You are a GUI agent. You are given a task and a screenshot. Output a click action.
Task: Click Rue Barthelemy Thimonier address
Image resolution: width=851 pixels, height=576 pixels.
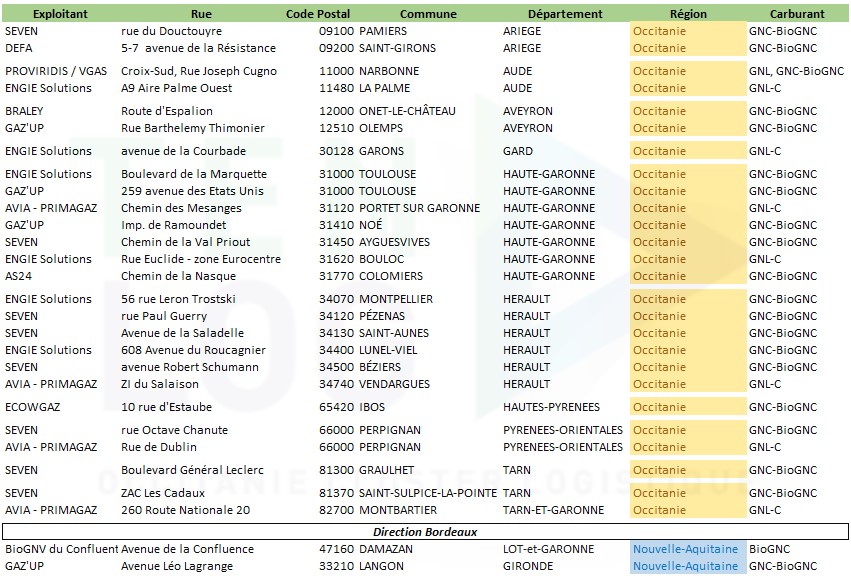click(x=193, y=128)
